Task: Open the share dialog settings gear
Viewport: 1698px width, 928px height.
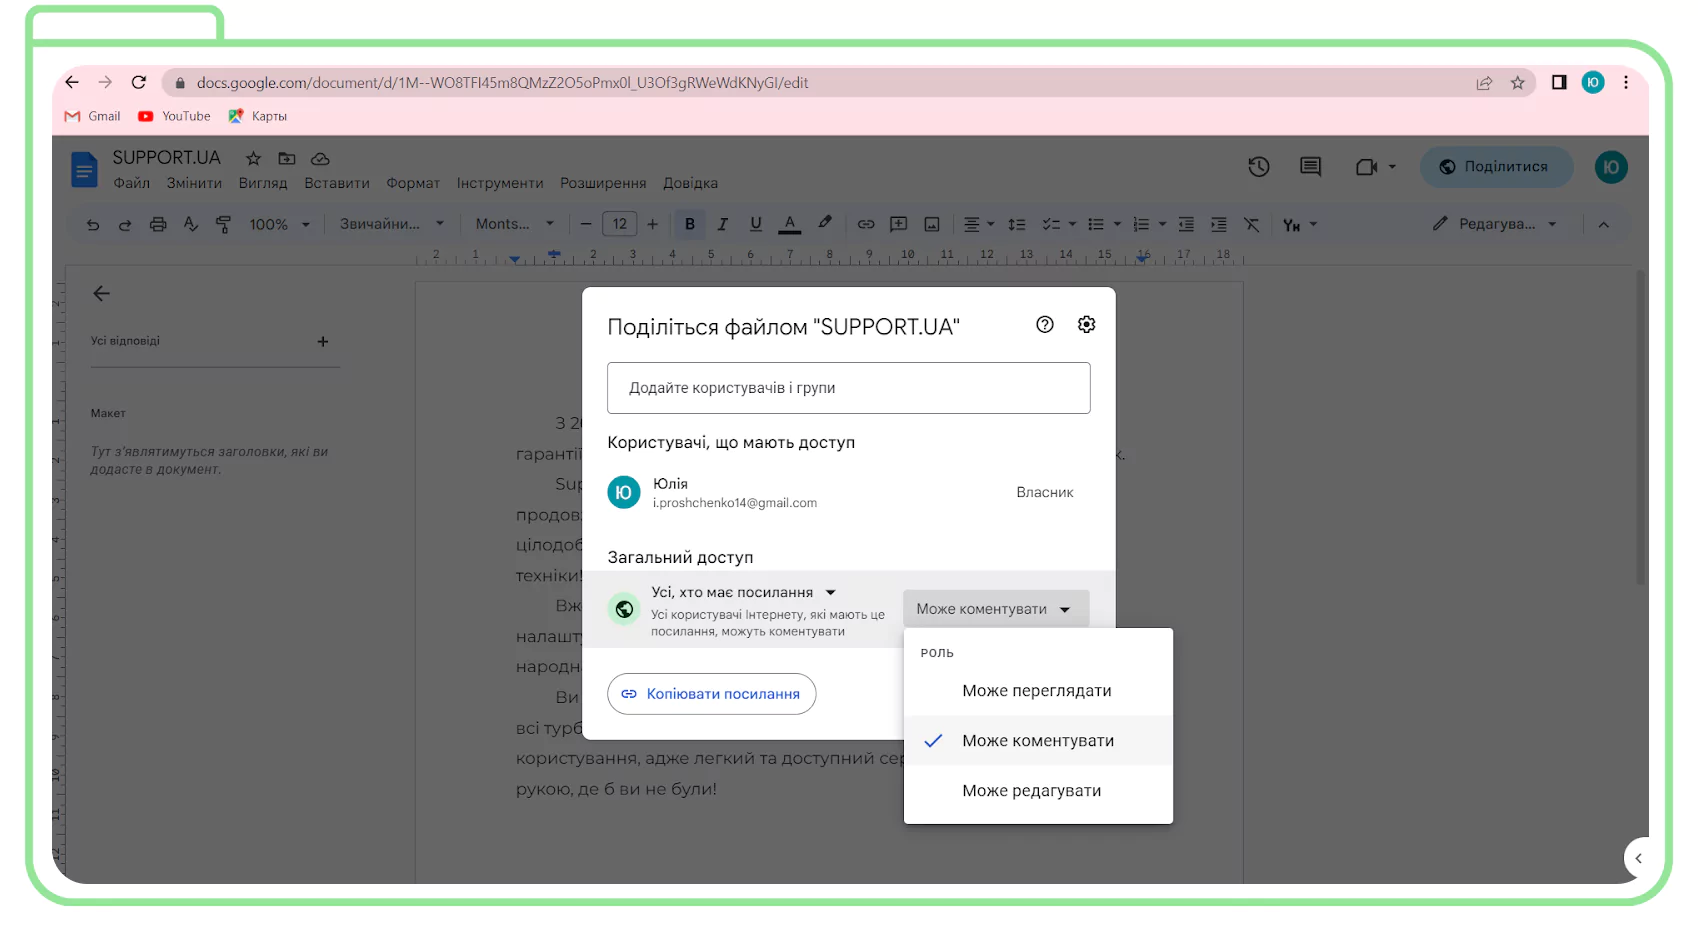Action: [1087, 324]
